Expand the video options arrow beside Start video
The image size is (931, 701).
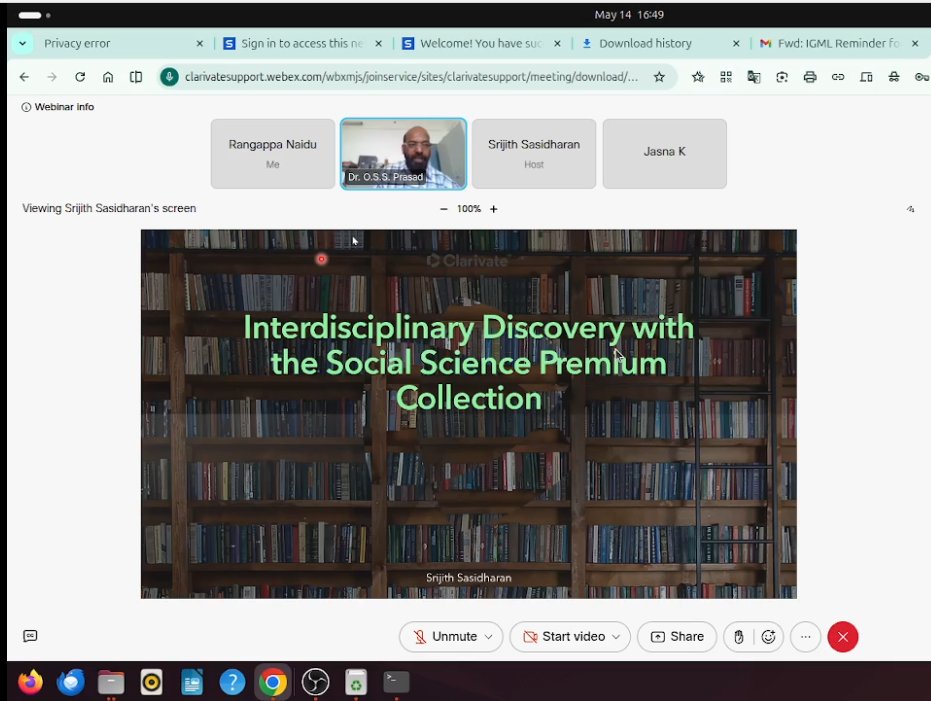click(x=616, y=636)
